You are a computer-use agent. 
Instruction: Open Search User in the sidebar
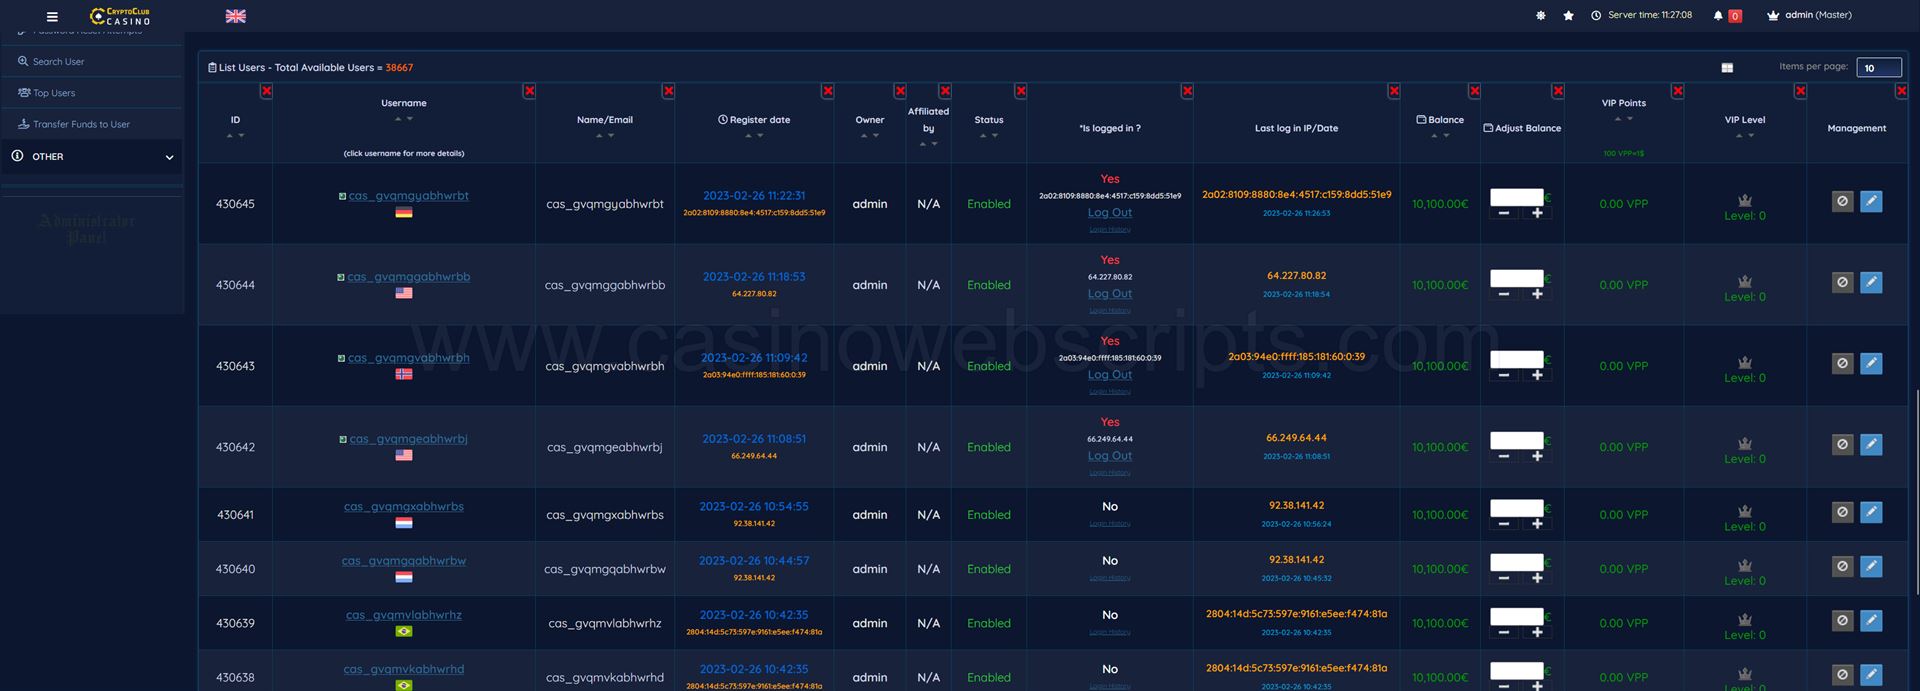point(58,62)
